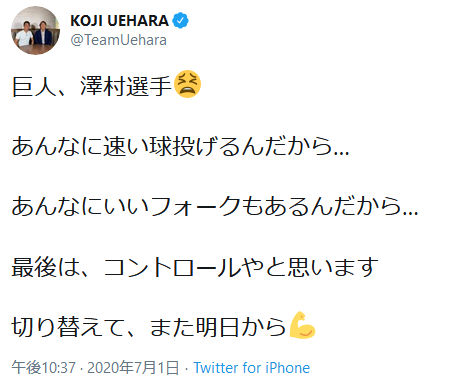Select the 巨人、澤村選手 text line
The height and width of the screenshot is (379, 471).
(92, 86)
